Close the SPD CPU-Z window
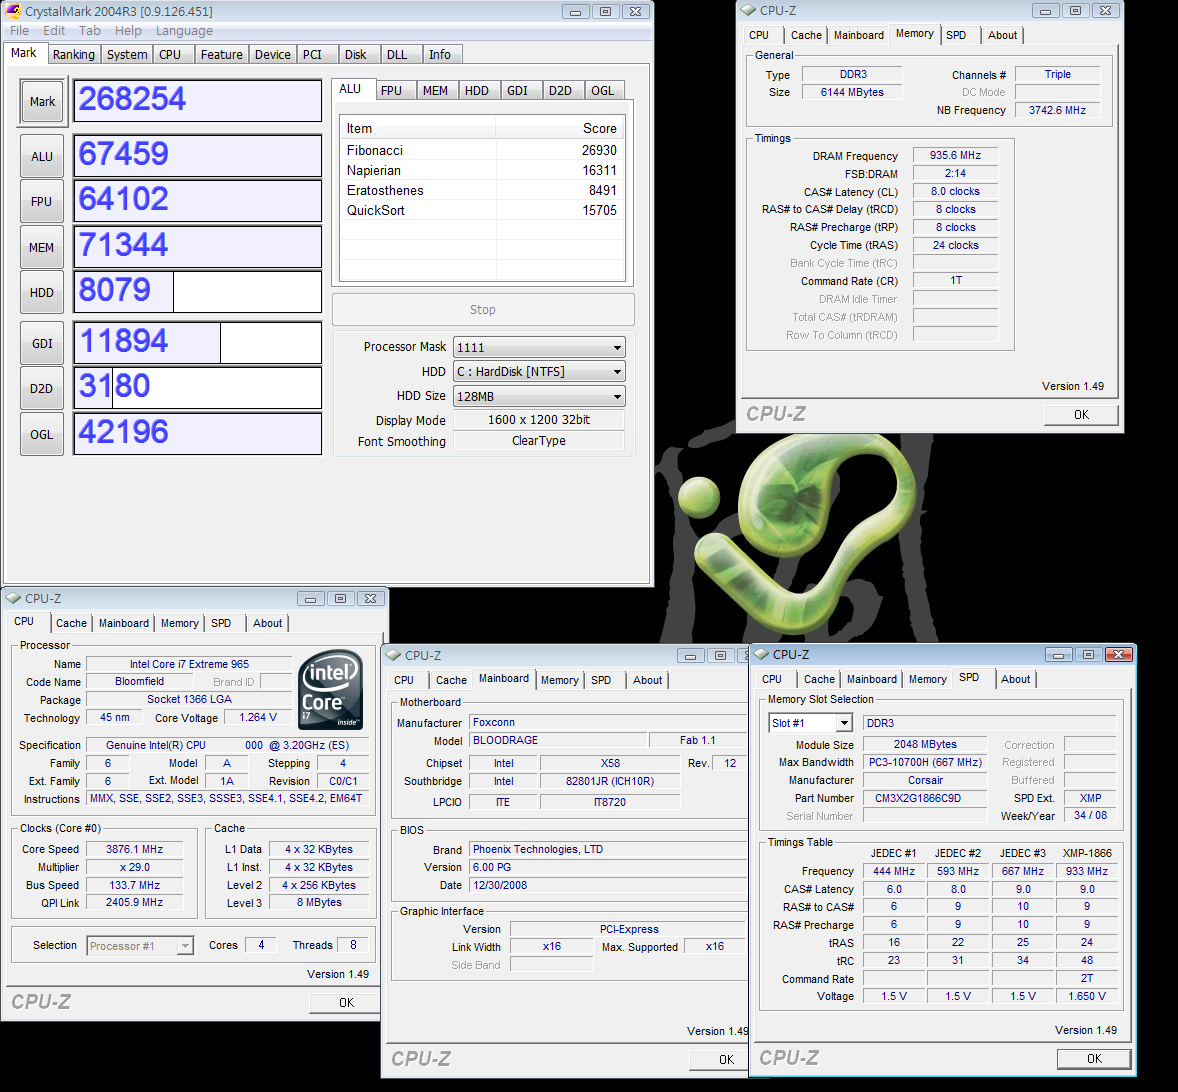 point(1119,655)
